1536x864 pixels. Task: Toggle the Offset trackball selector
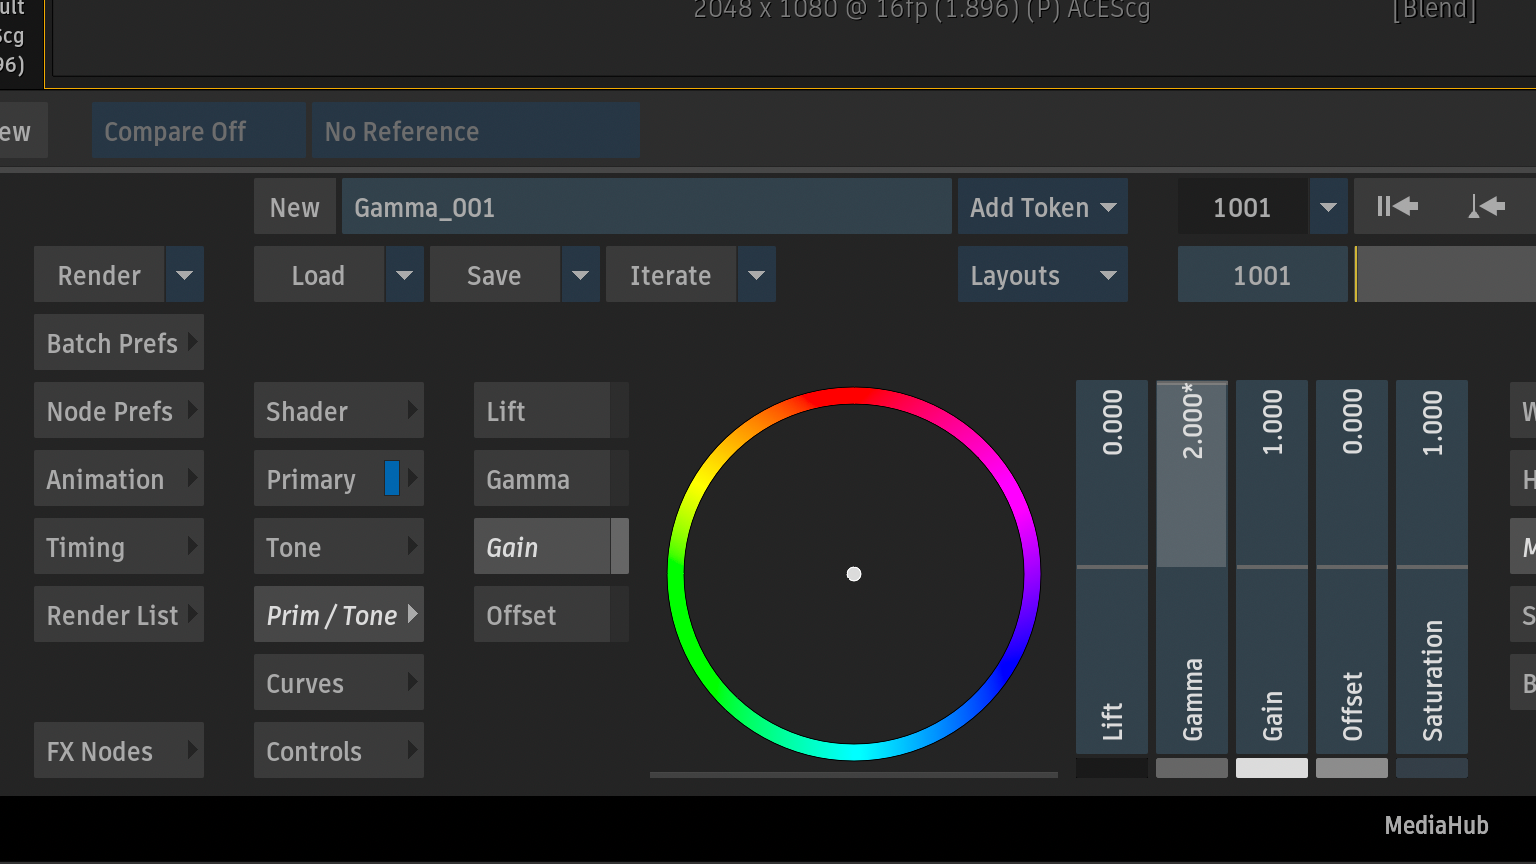pyautogui.click(x=620, y=614)
